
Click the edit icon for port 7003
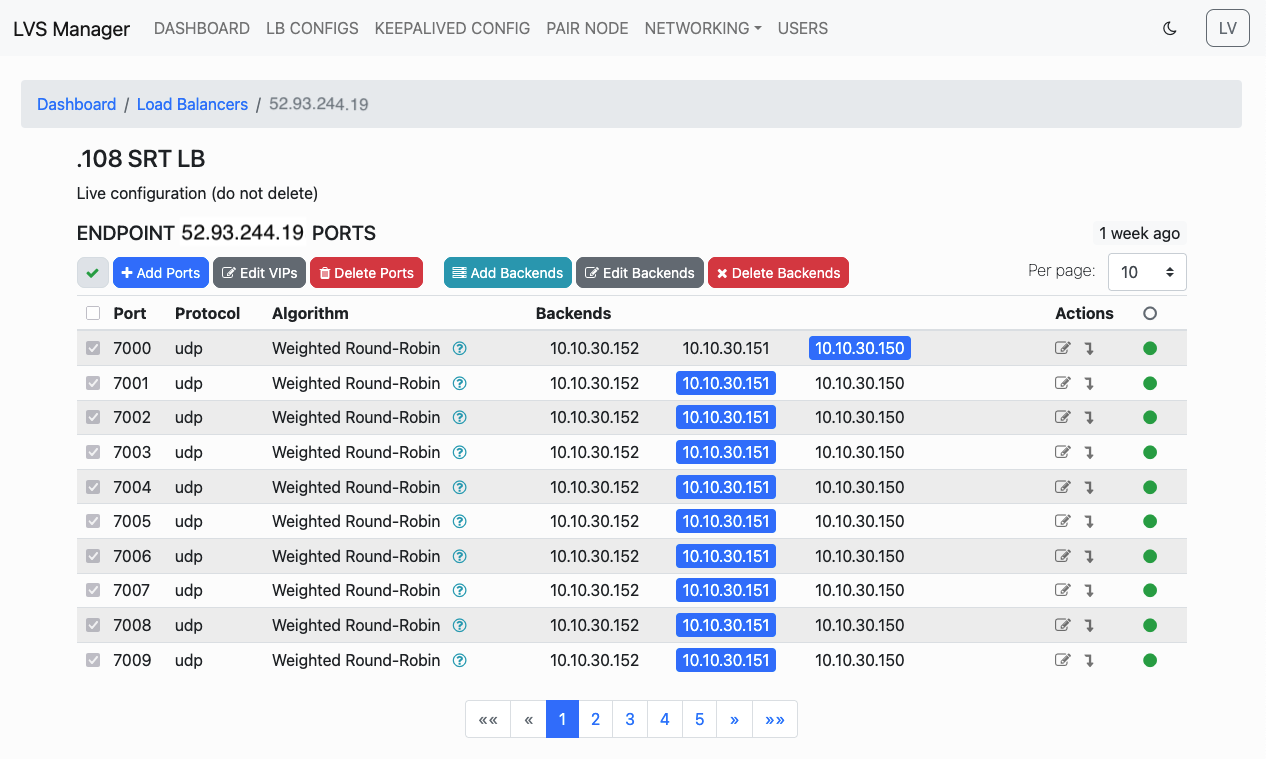tap(1063, 452)
